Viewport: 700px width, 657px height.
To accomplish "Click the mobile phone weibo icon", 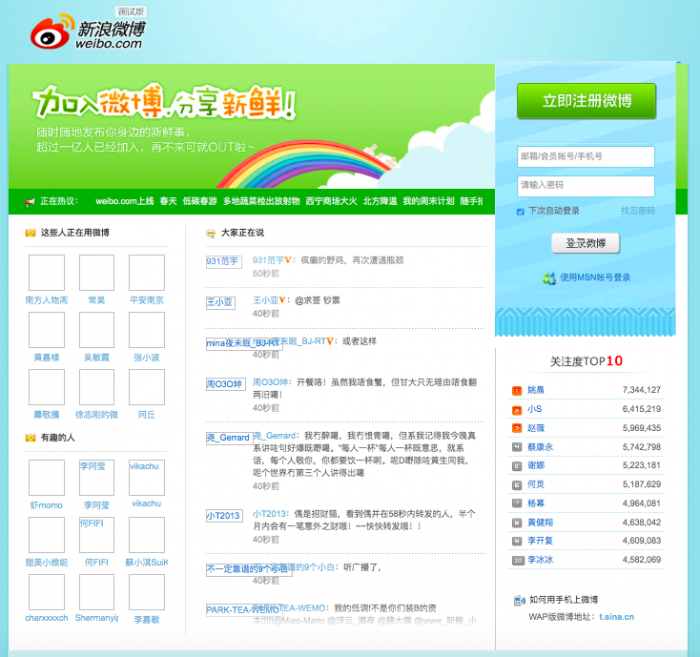I will (519, 600).
